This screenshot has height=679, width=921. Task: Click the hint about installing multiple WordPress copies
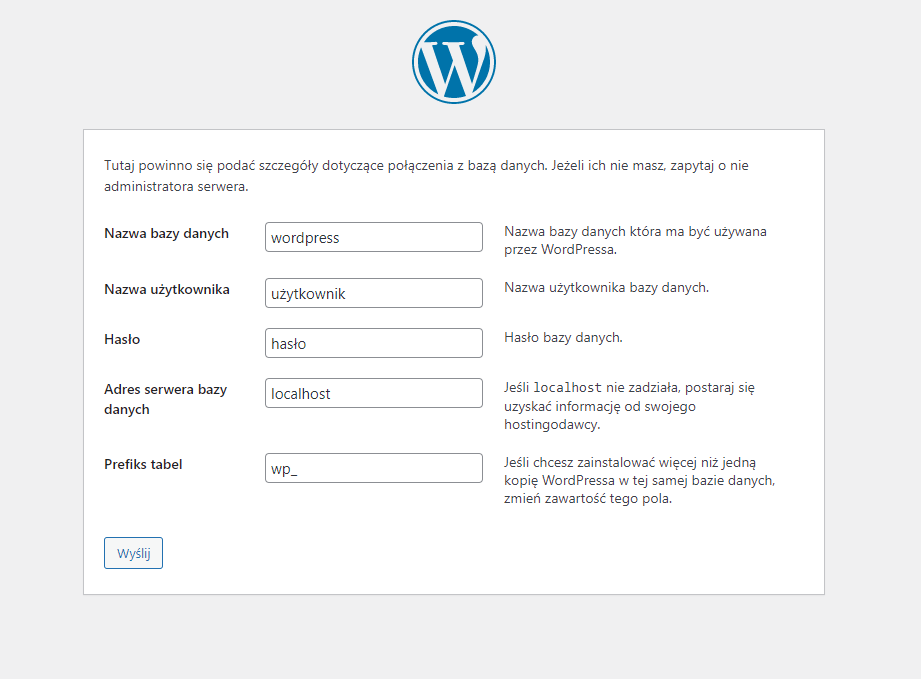(x=640, y=480)
